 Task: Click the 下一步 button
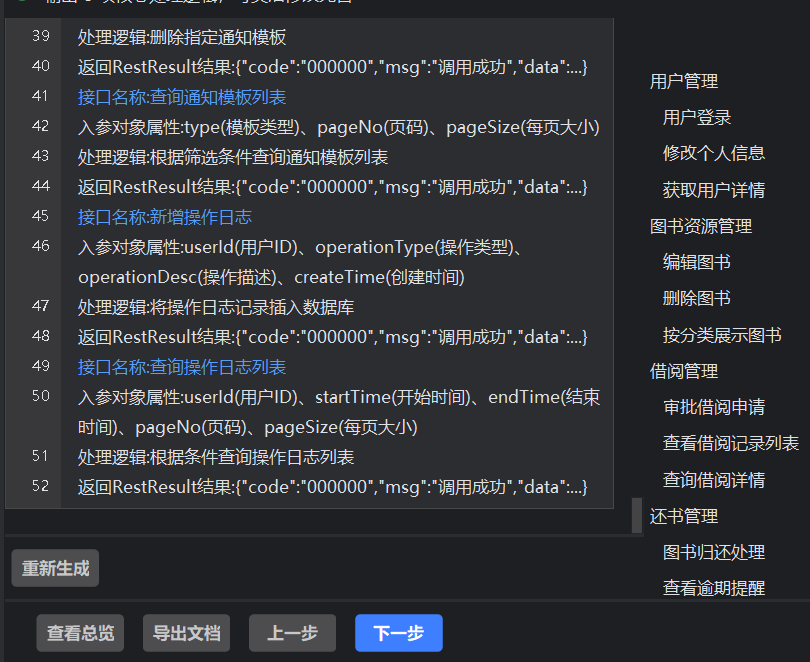(x=398, y=633)
